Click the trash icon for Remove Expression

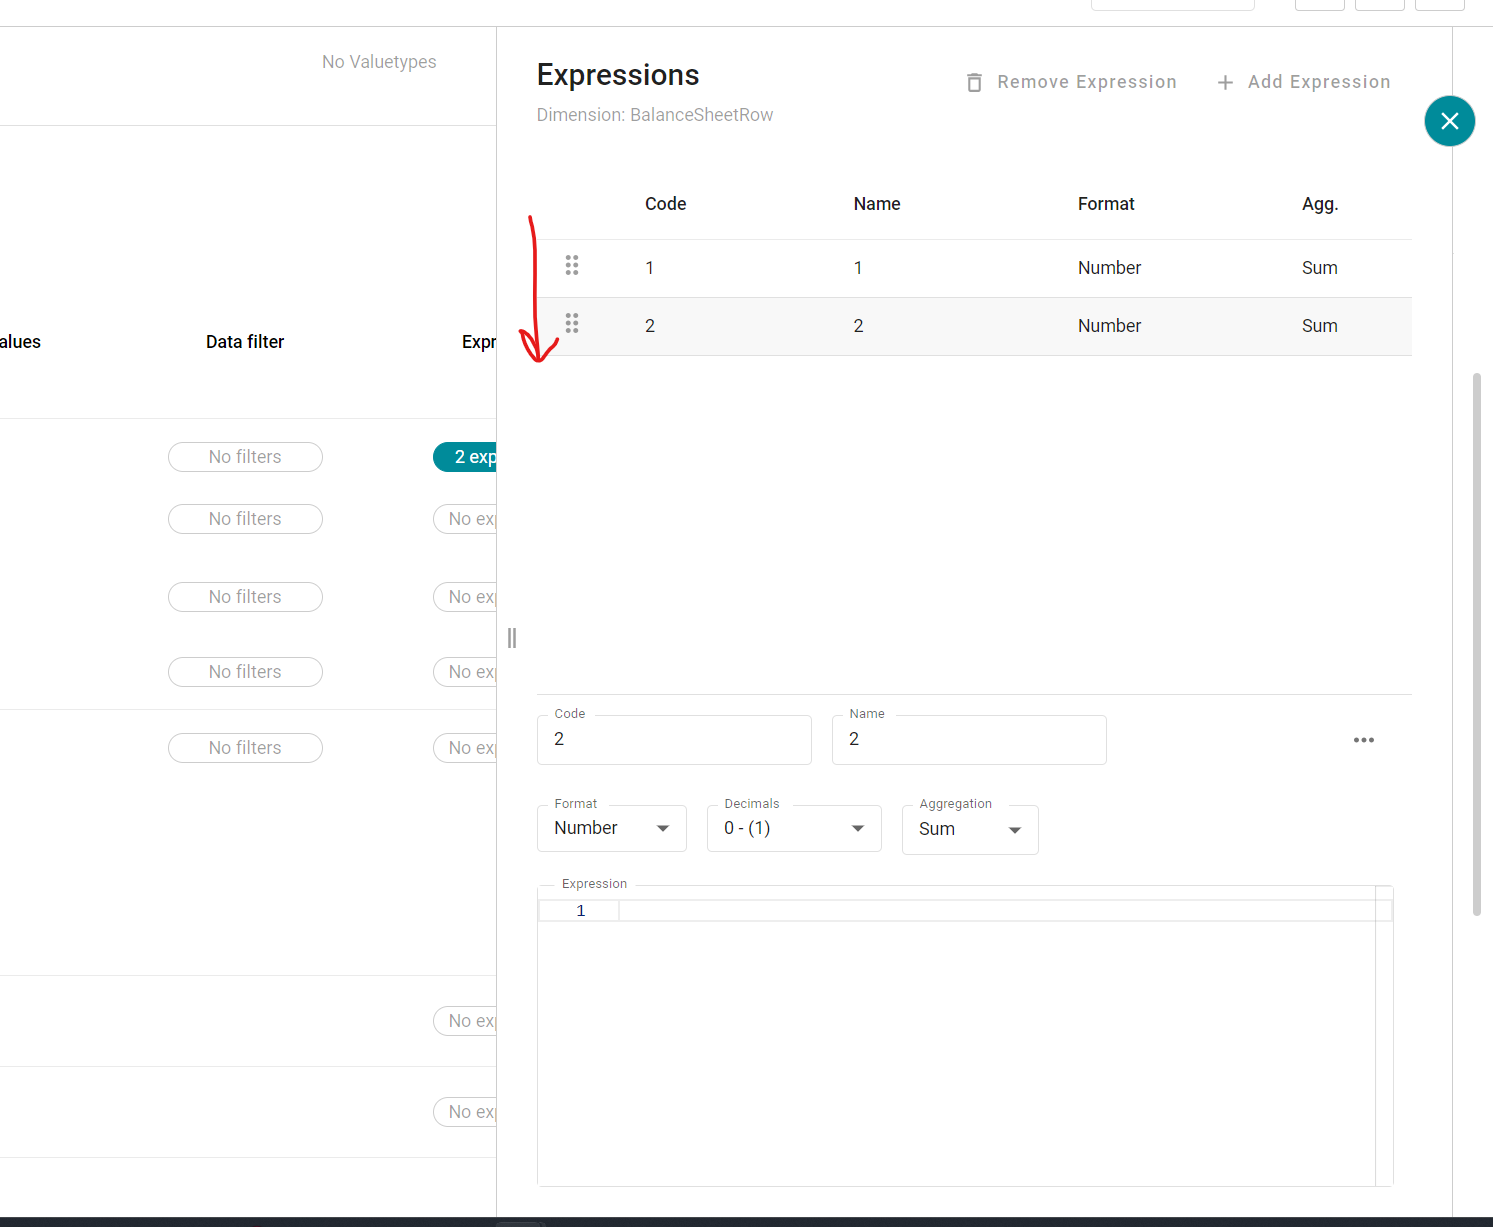point(974,82)
